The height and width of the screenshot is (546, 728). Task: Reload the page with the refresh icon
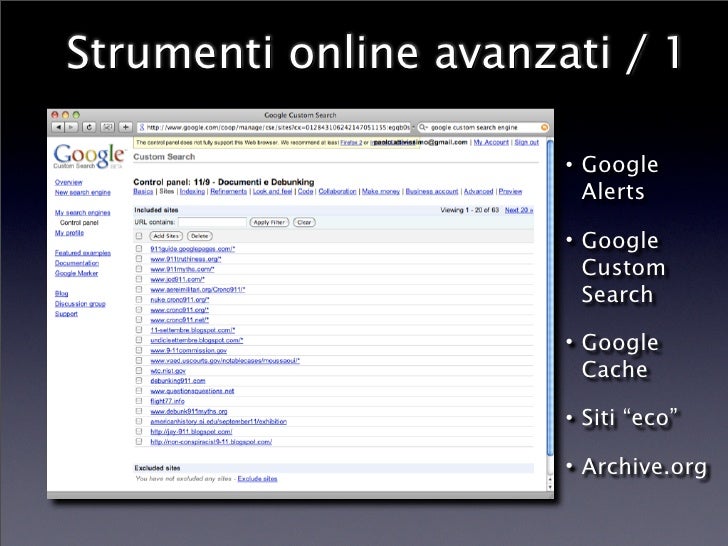coord(89,127)
